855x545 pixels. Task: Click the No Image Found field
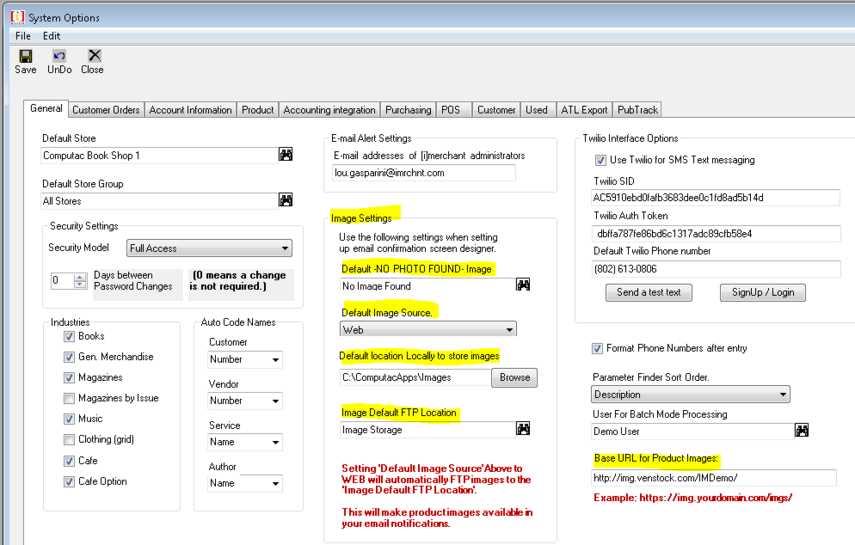coord(428,286)
